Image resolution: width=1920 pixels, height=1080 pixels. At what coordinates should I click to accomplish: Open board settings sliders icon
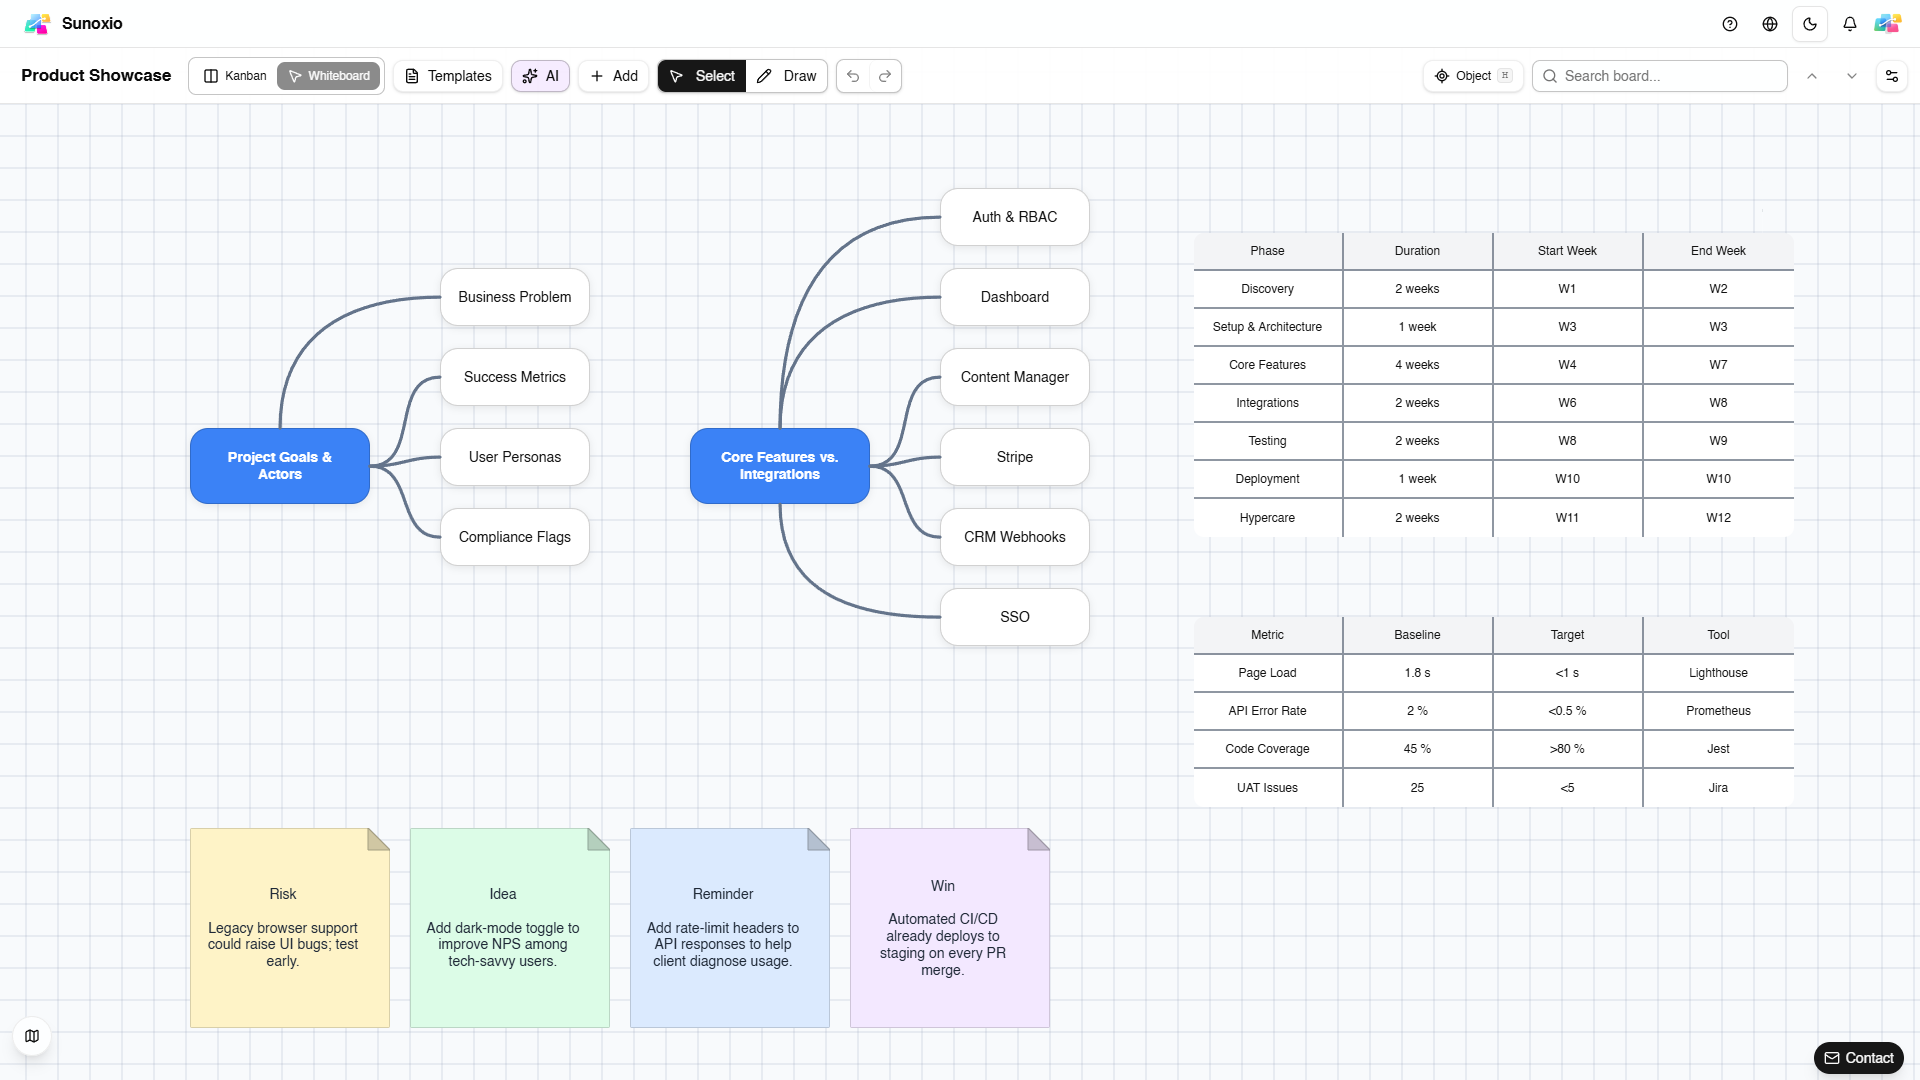point(1891,76)
